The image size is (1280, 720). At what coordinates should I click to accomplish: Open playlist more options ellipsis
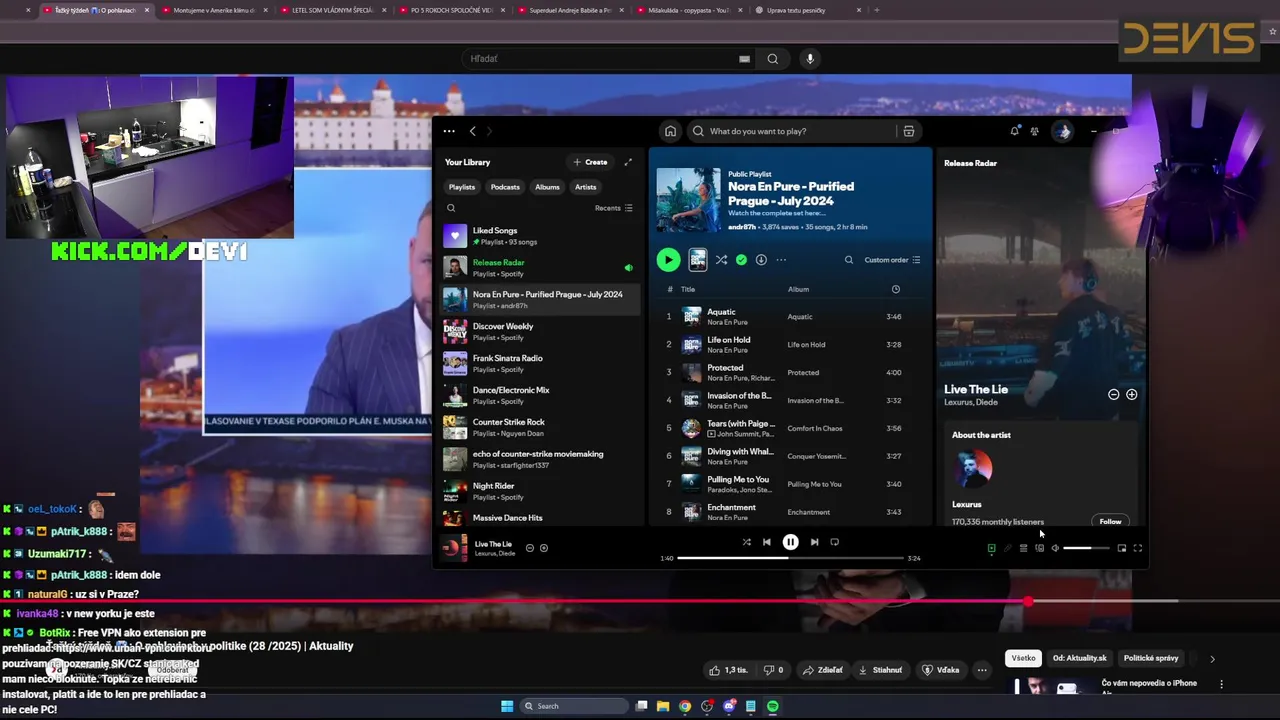[781, 260]
